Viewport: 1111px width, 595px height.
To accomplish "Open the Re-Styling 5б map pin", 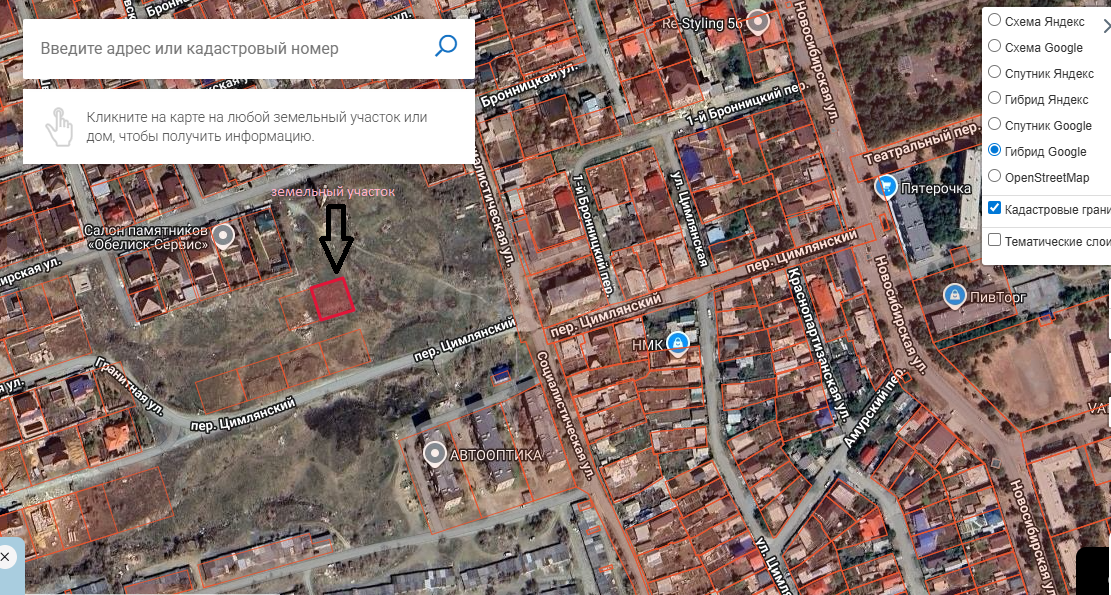I will [x=759, y=23].
